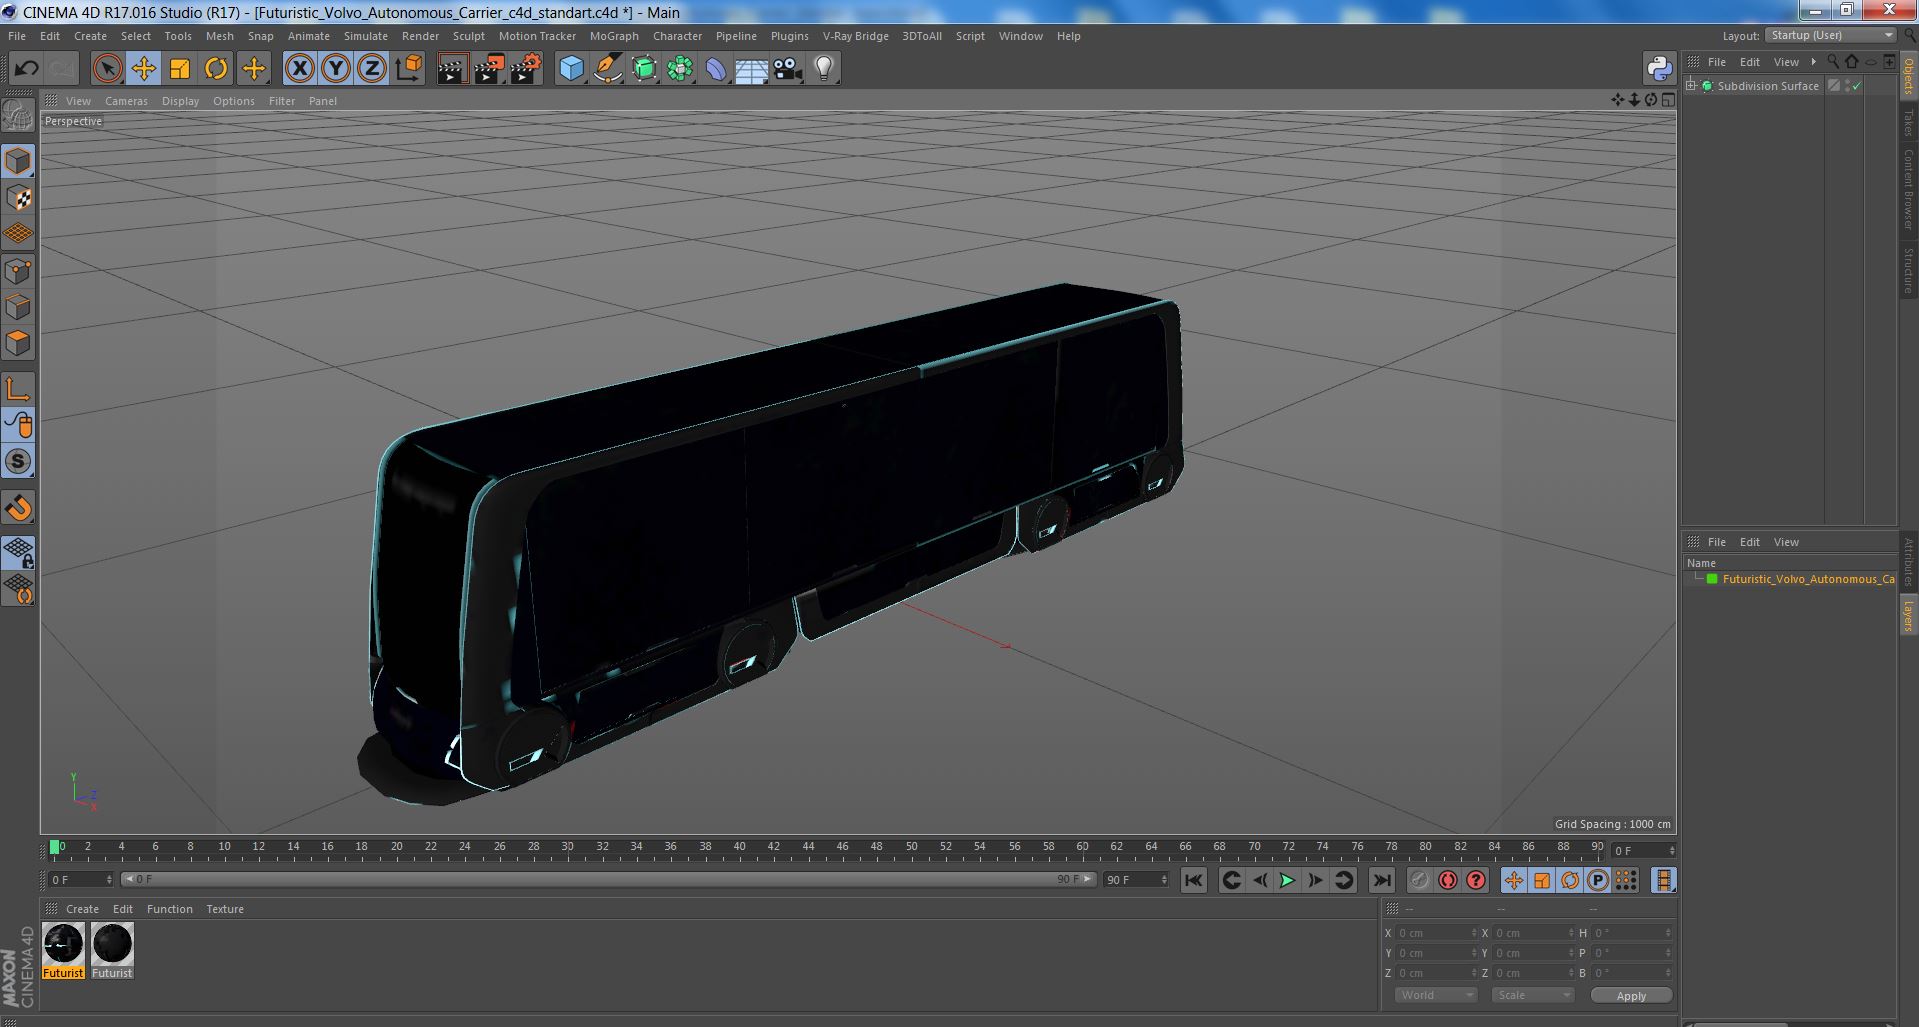Switch coordinate system icon
This screenshot has height=1027, width=1919.
pyautogui.click(x=409, y=68)
